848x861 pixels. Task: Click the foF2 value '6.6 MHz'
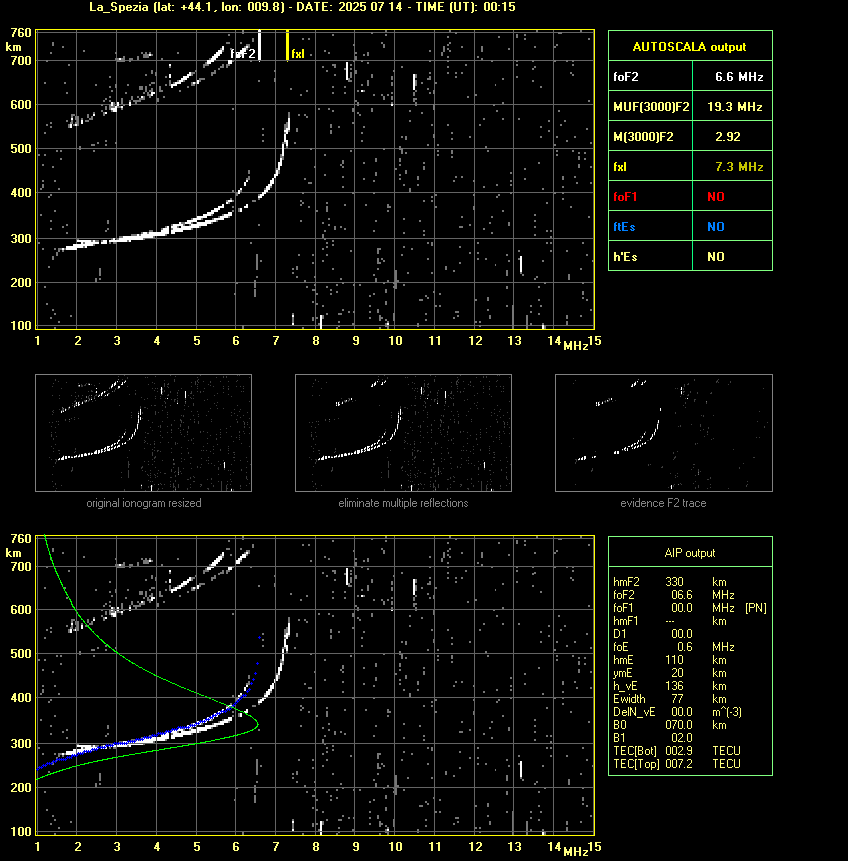[x=739, y=77]
